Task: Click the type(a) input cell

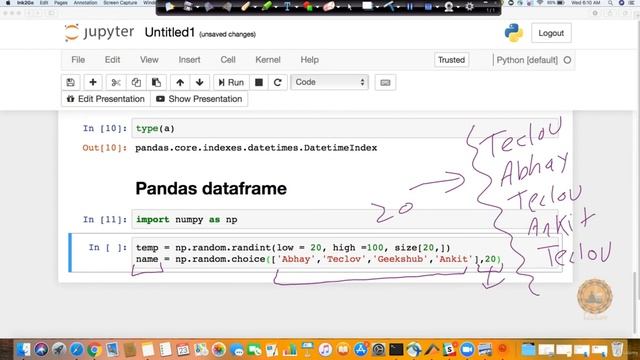Action: (x=345, y=129)
